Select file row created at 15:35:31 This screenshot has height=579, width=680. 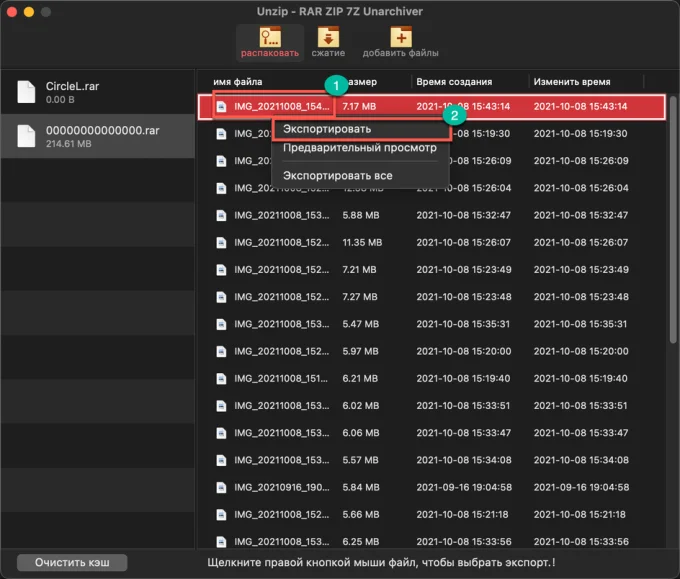(x=432, y=324)
